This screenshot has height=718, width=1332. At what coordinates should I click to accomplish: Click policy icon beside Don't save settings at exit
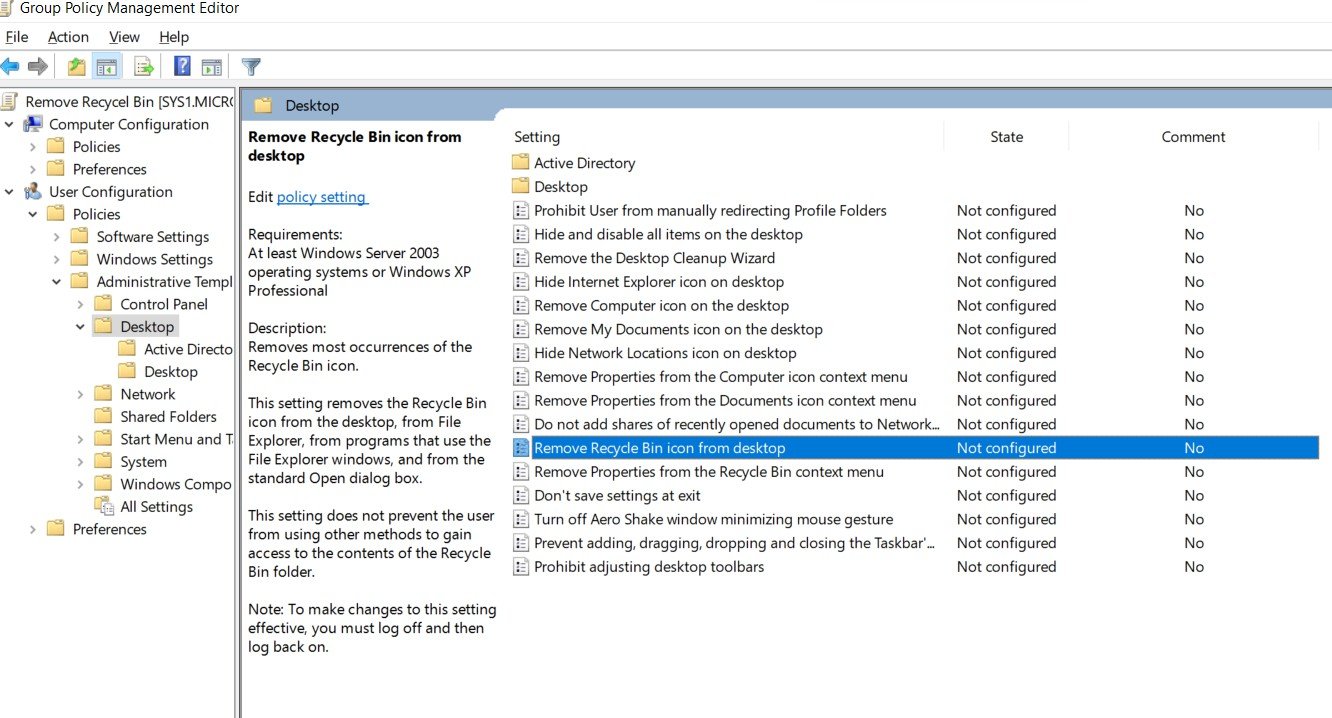pyautogui.click(x=520, y=495)
